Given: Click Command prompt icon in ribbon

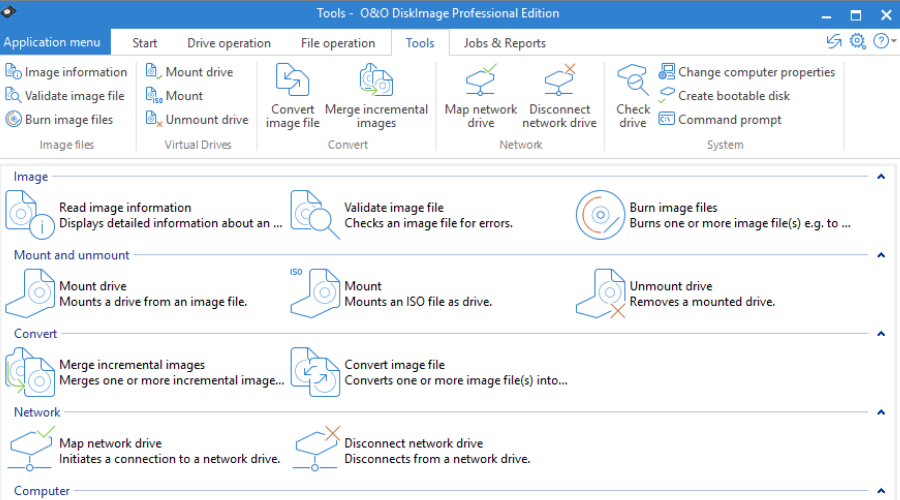Looking at the screenshot, I should [666, 119].
